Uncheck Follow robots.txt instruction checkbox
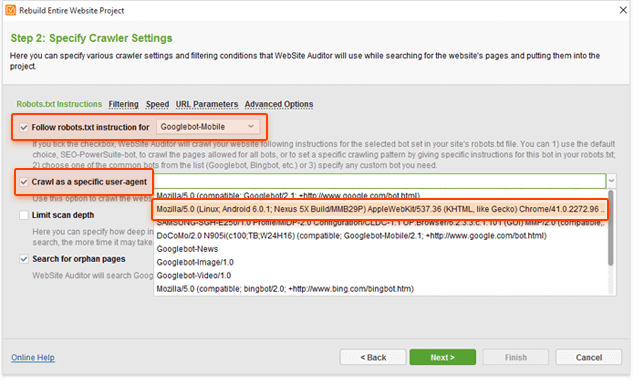Image resolution: width=633 pixels, height=379 pixels. (24, 127)
